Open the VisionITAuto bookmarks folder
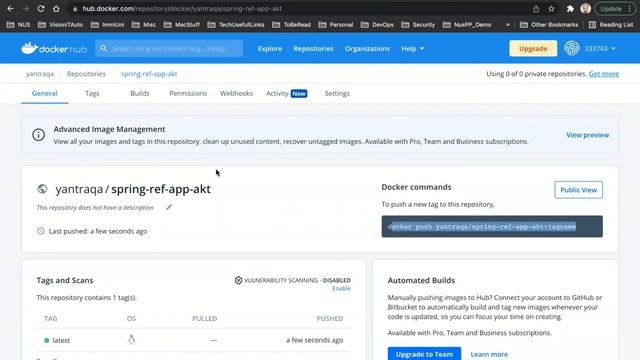The height and width of the screenshot is (360, 640). (60, 24)
